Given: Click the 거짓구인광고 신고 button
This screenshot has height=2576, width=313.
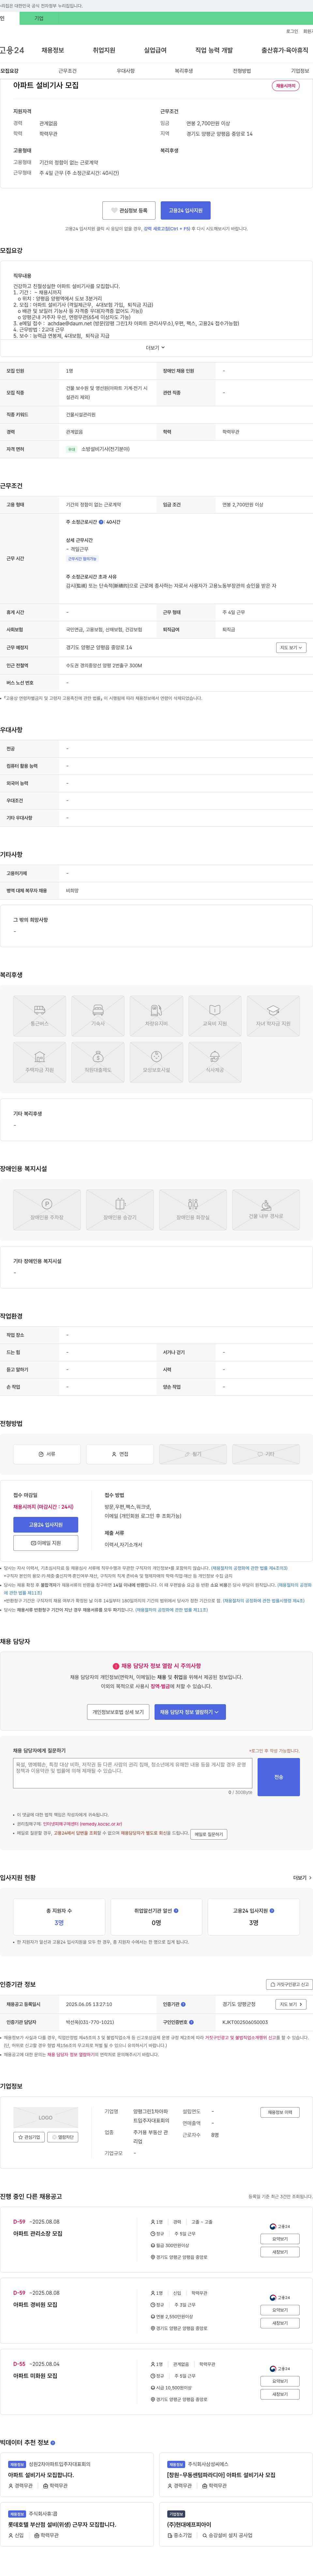Looking at the screenshot, I should (289, 1984).
